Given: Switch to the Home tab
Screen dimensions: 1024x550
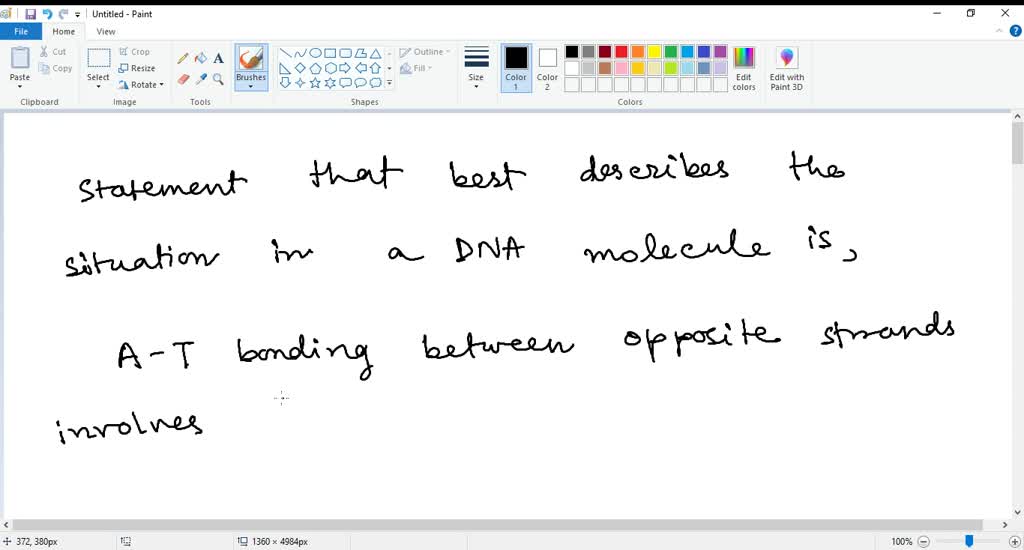Looking at the screenshot, I should click(63, 31).
